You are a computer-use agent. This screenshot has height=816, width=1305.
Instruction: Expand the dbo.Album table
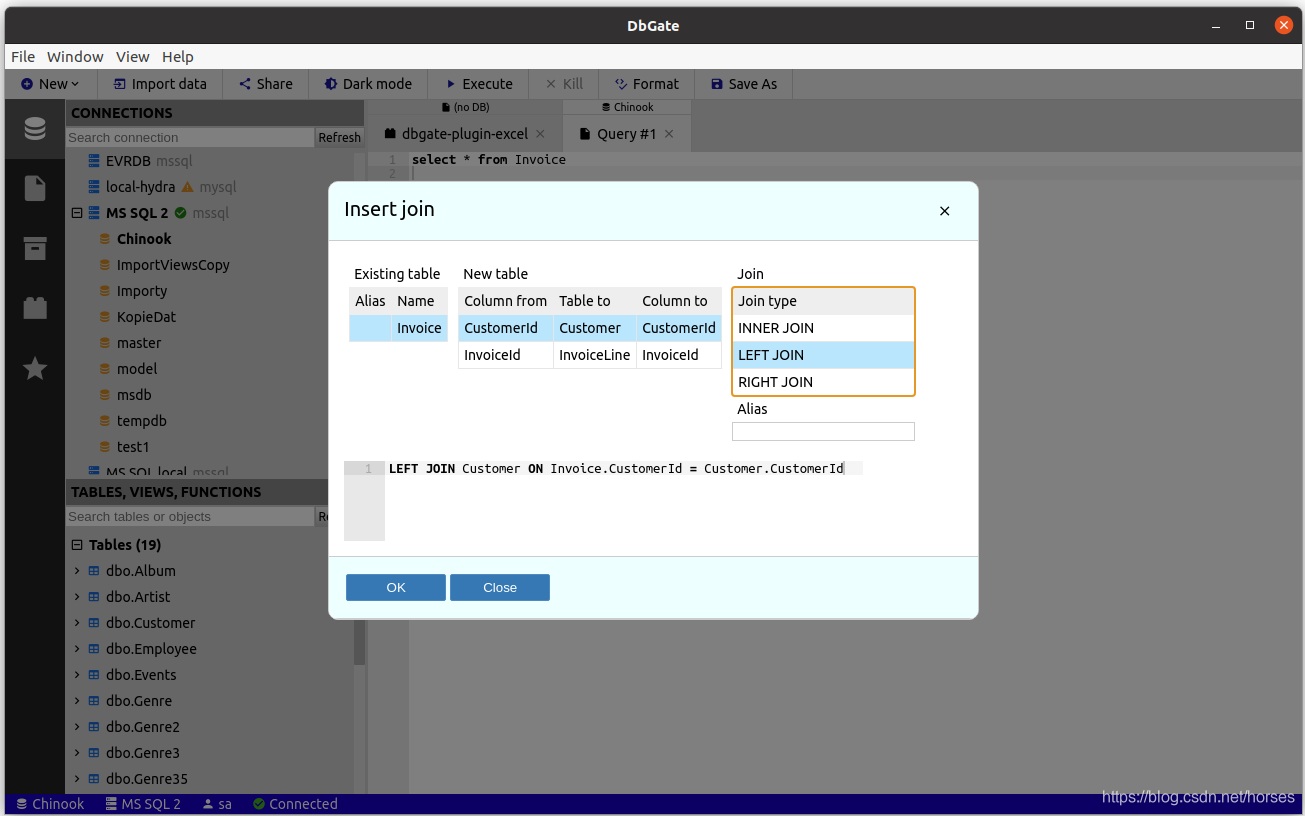(77, 571)
